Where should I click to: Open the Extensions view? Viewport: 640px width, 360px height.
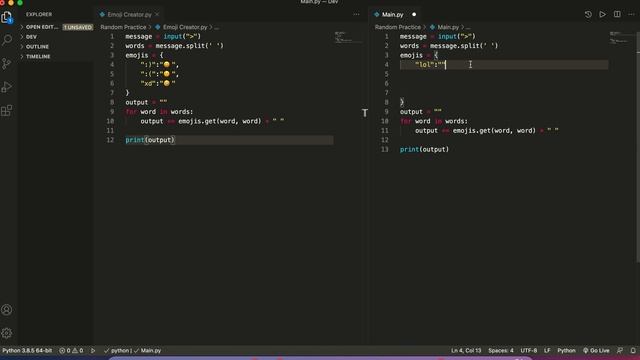[7, 110]
